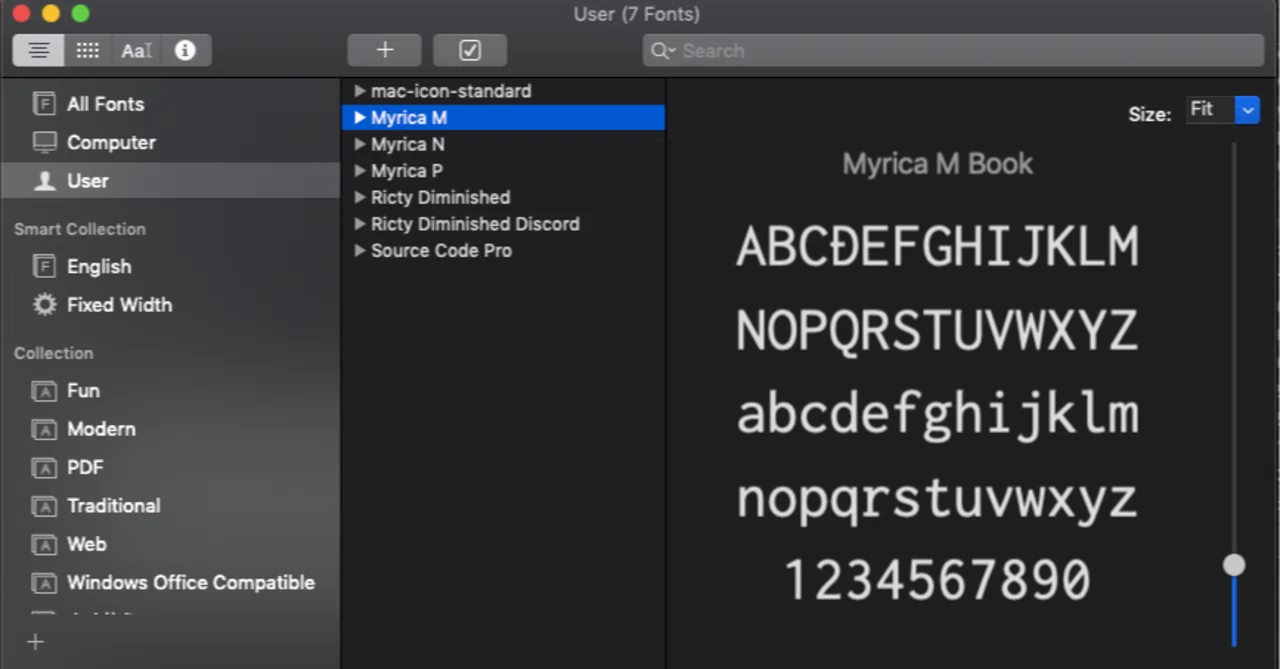The height and width of the screenshot is (669, 1280).
Task: Click the Computer monitor icon
Action: click(x=44, y=142)
